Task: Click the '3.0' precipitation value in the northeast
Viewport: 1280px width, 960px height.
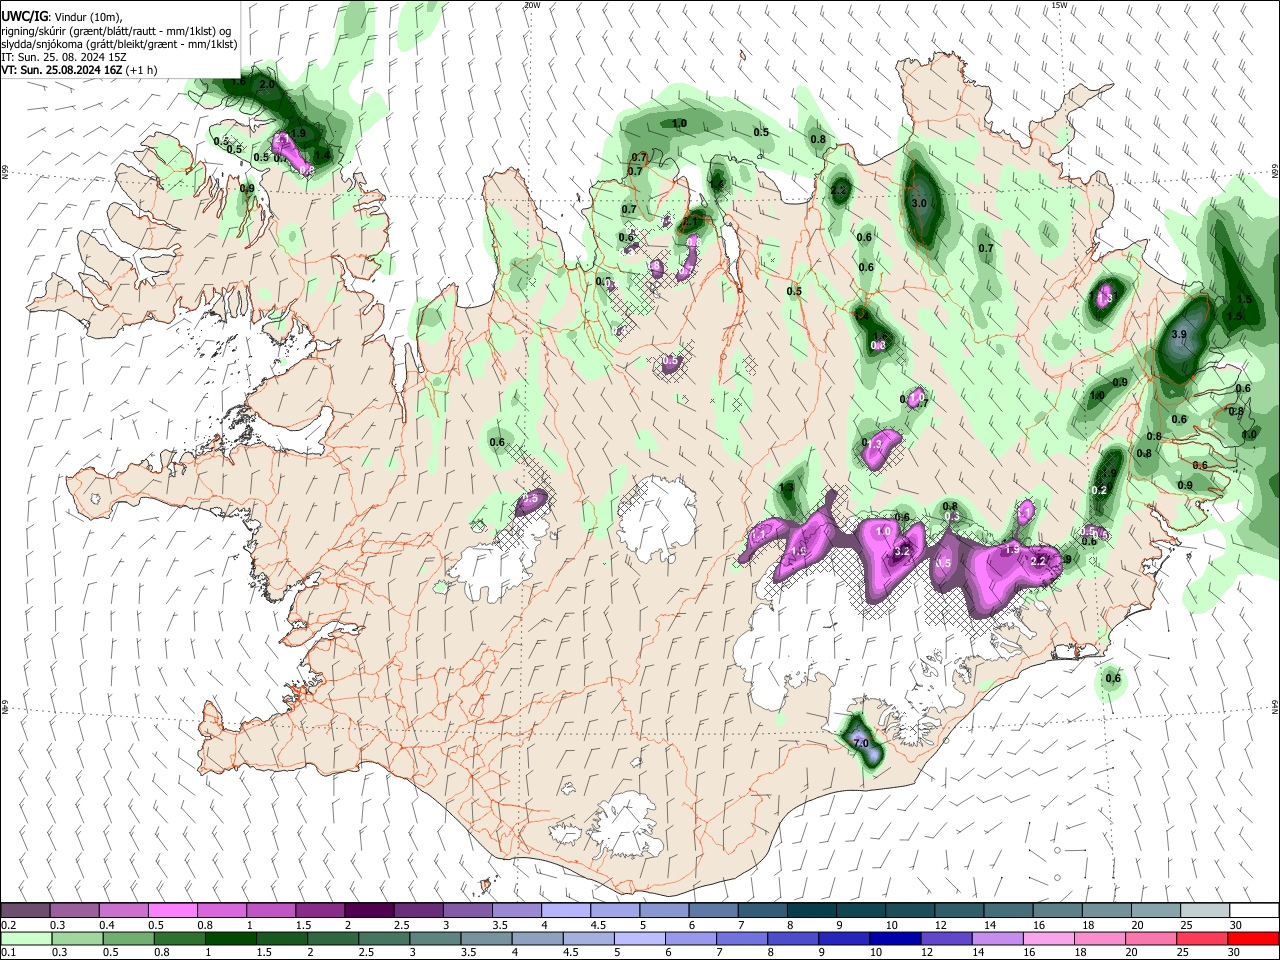Action: click(920, 203)
